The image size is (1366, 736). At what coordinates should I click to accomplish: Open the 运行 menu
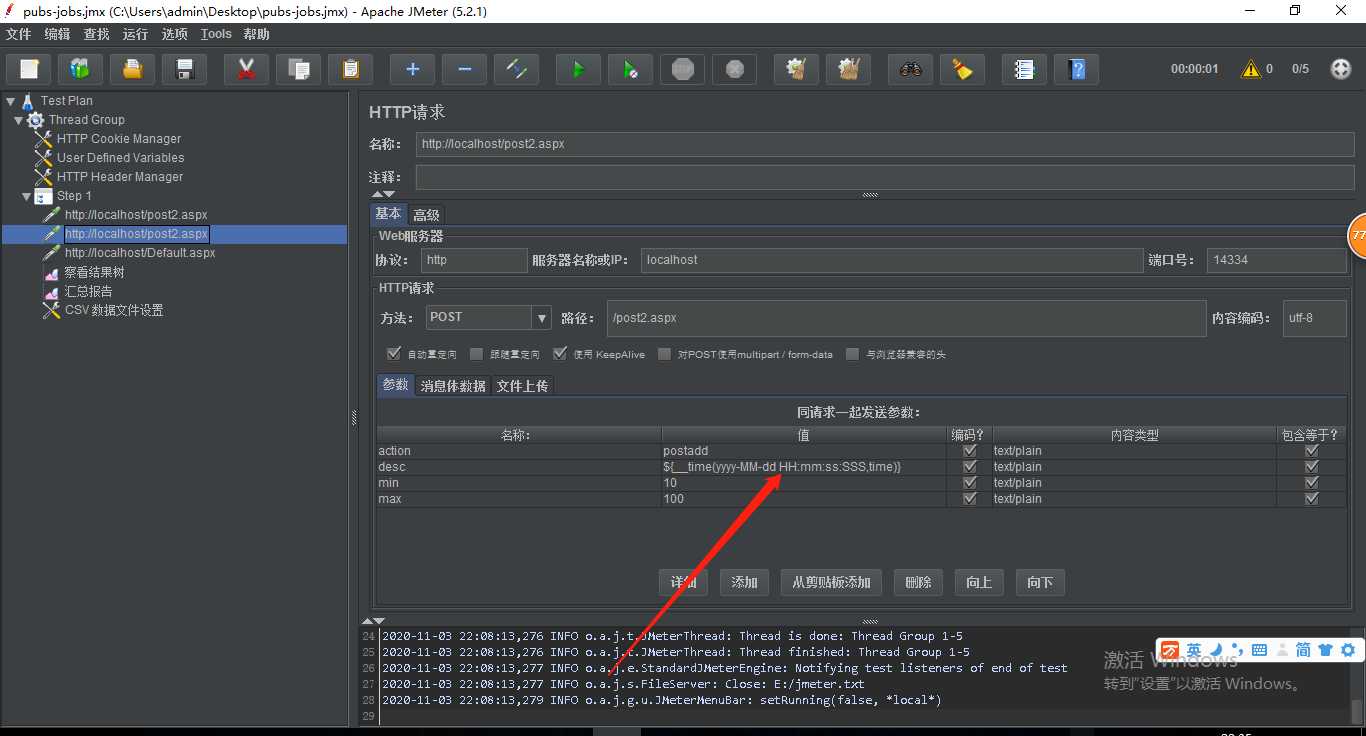tap(135, 34)
